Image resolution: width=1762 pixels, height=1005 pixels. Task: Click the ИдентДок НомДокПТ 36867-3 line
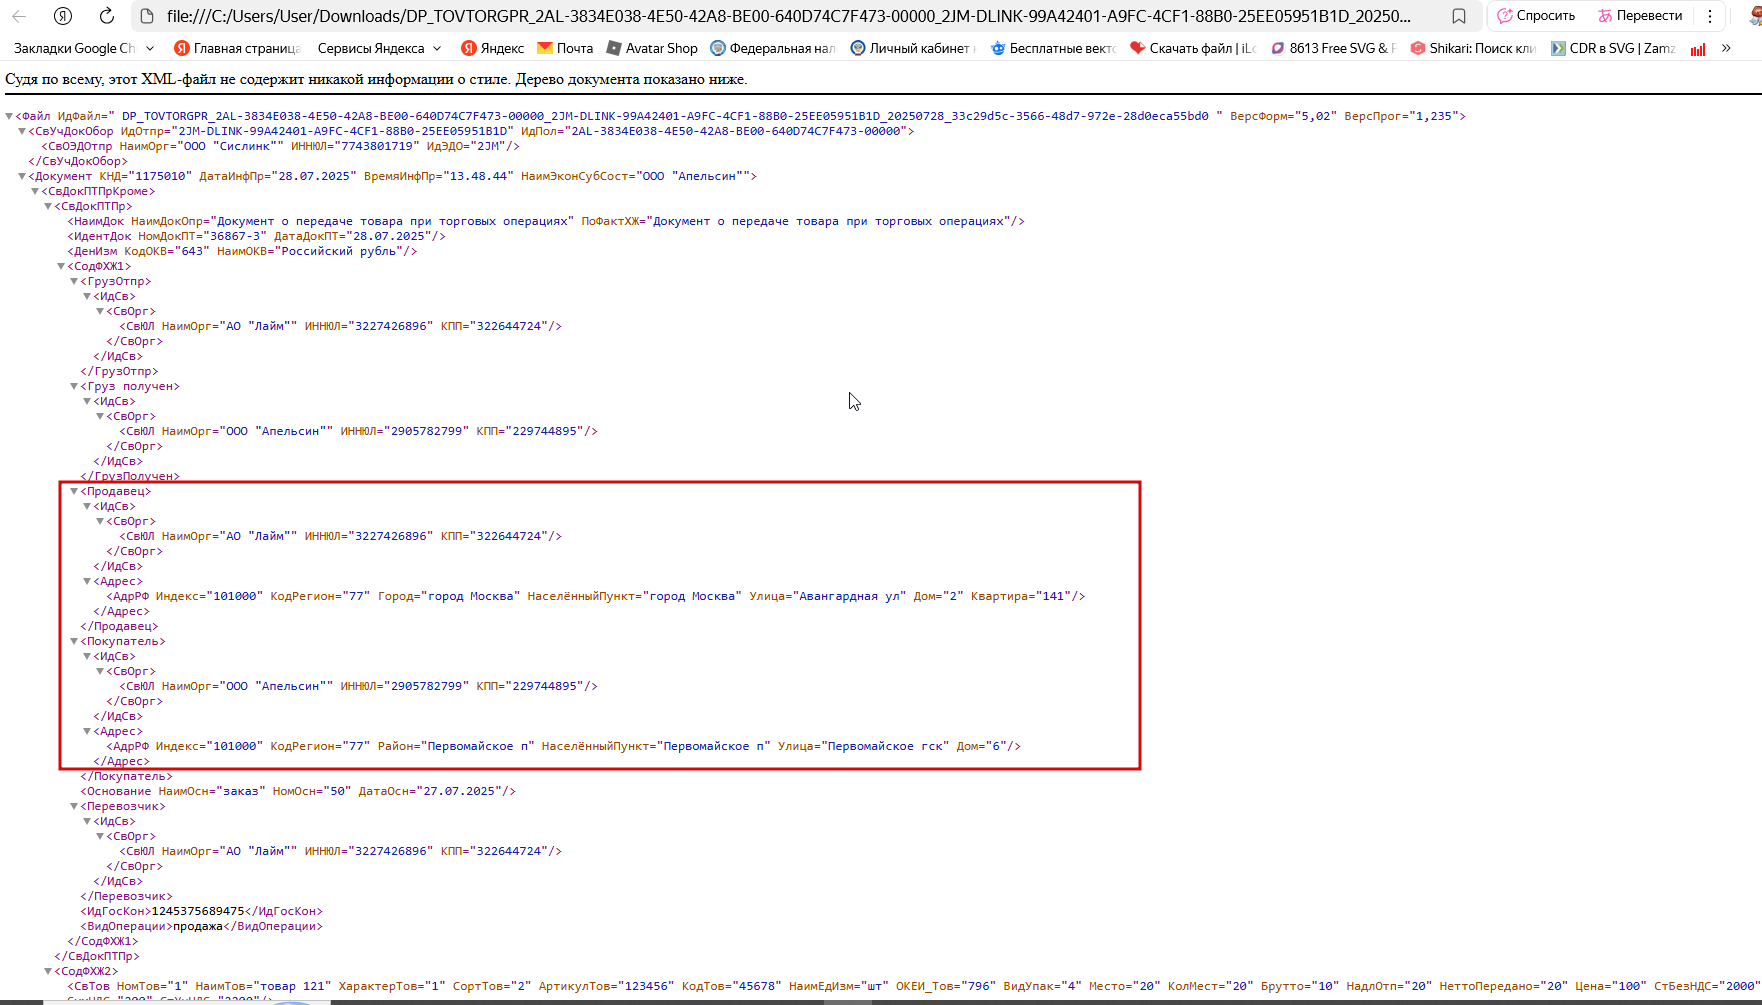(x=256, y=236)
